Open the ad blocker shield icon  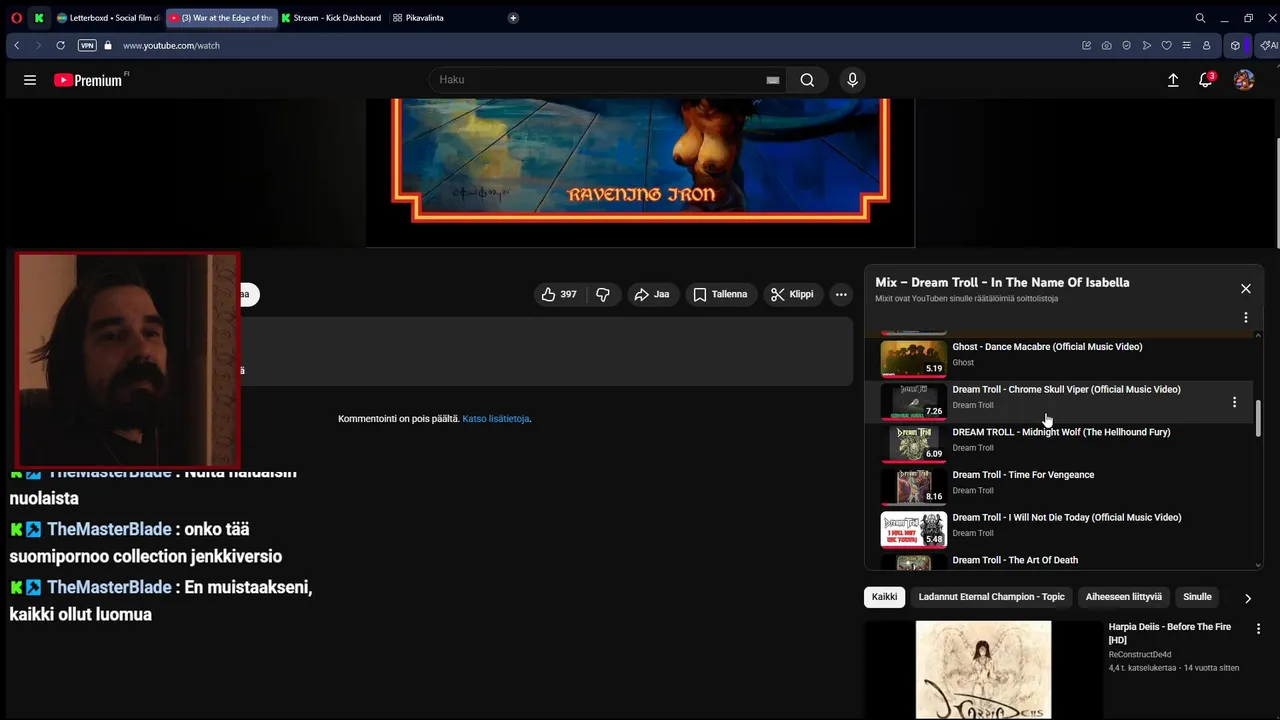coord(1127,45)
